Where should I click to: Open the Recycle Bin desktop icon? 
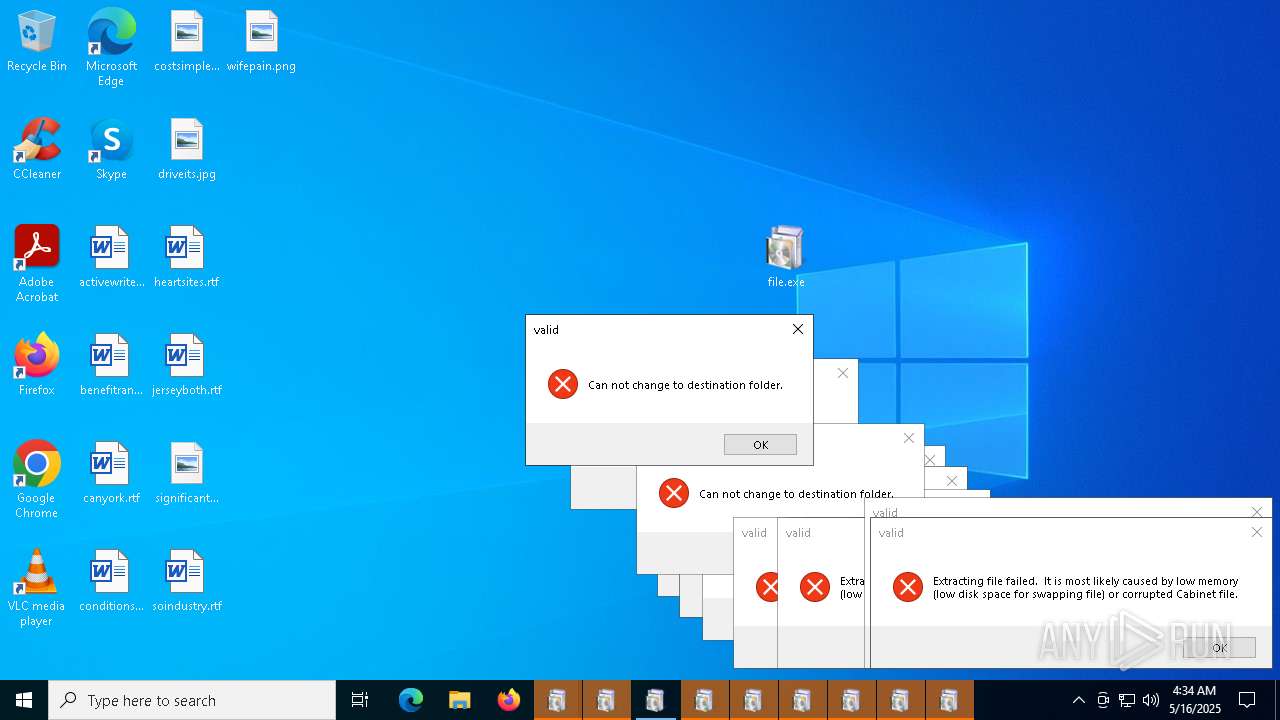[x=37, y=42]
